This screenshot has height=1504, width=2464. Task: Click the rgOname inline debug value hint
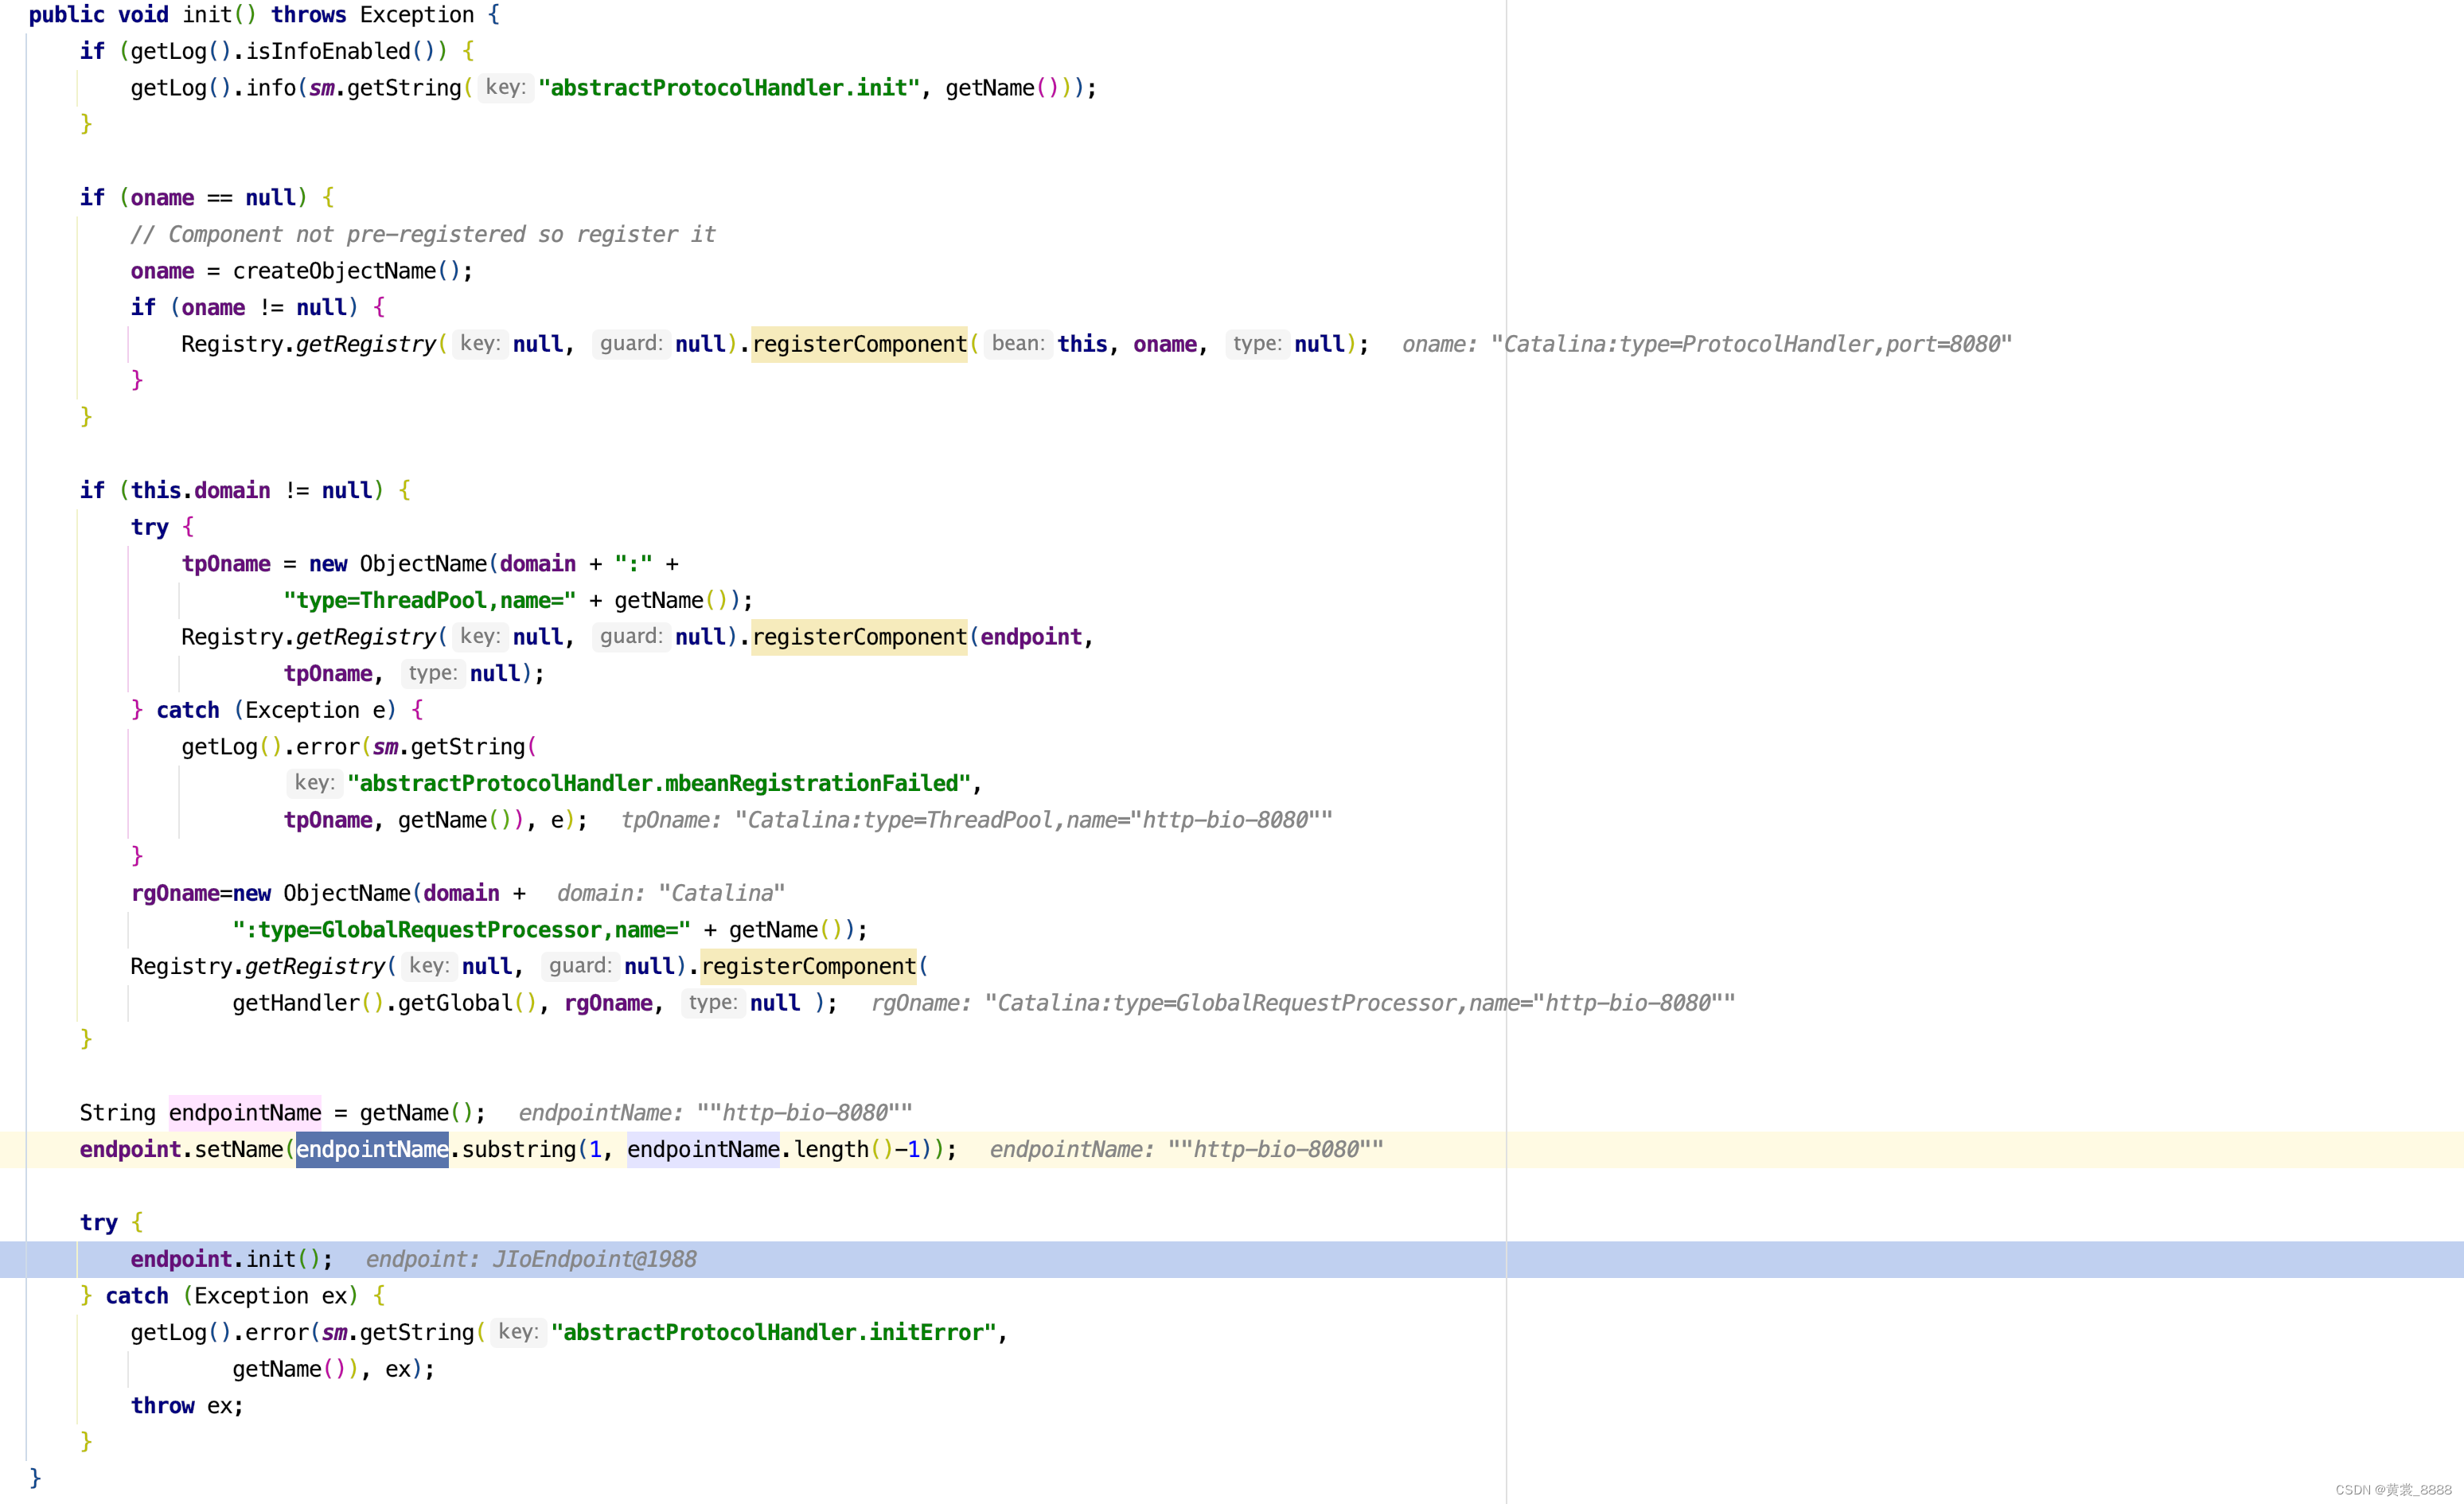(x=1302, y=1003)
